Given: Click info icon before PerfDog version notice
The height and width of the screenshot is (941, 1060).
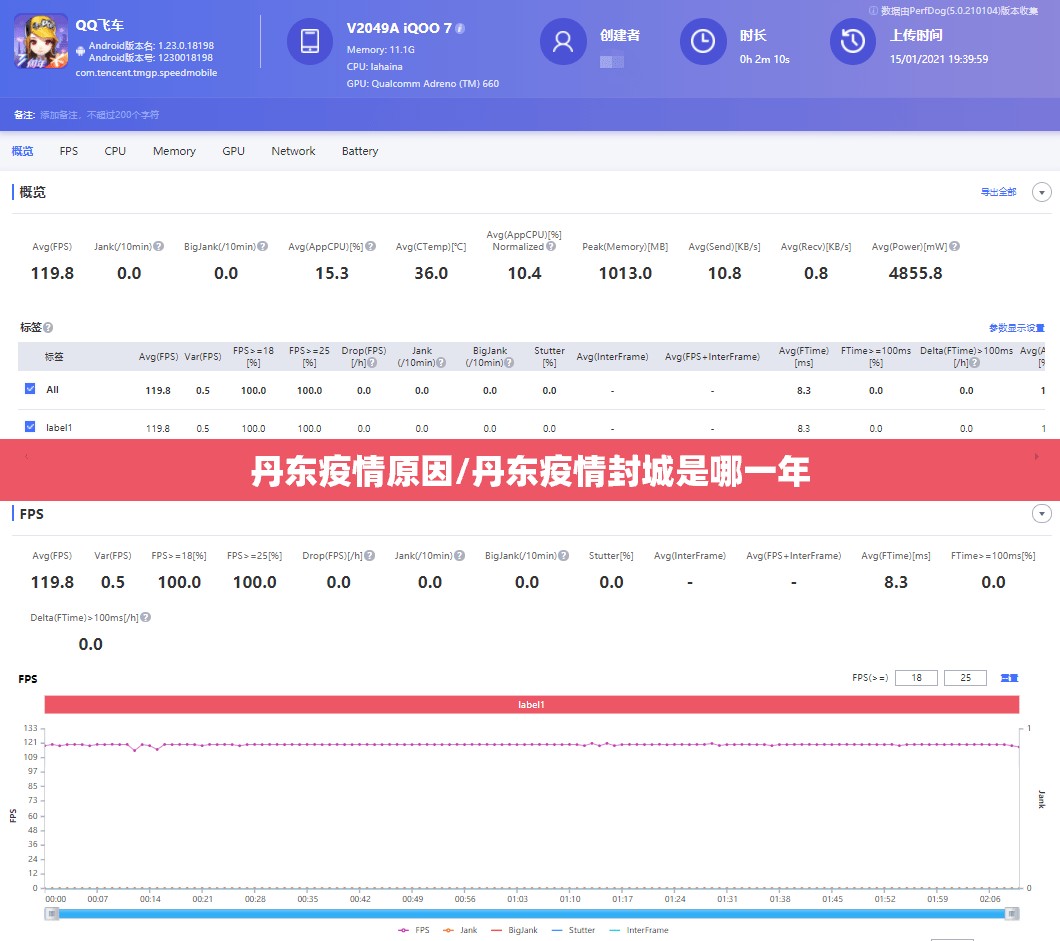Looking at the screenshot, I should click(873, 10).
